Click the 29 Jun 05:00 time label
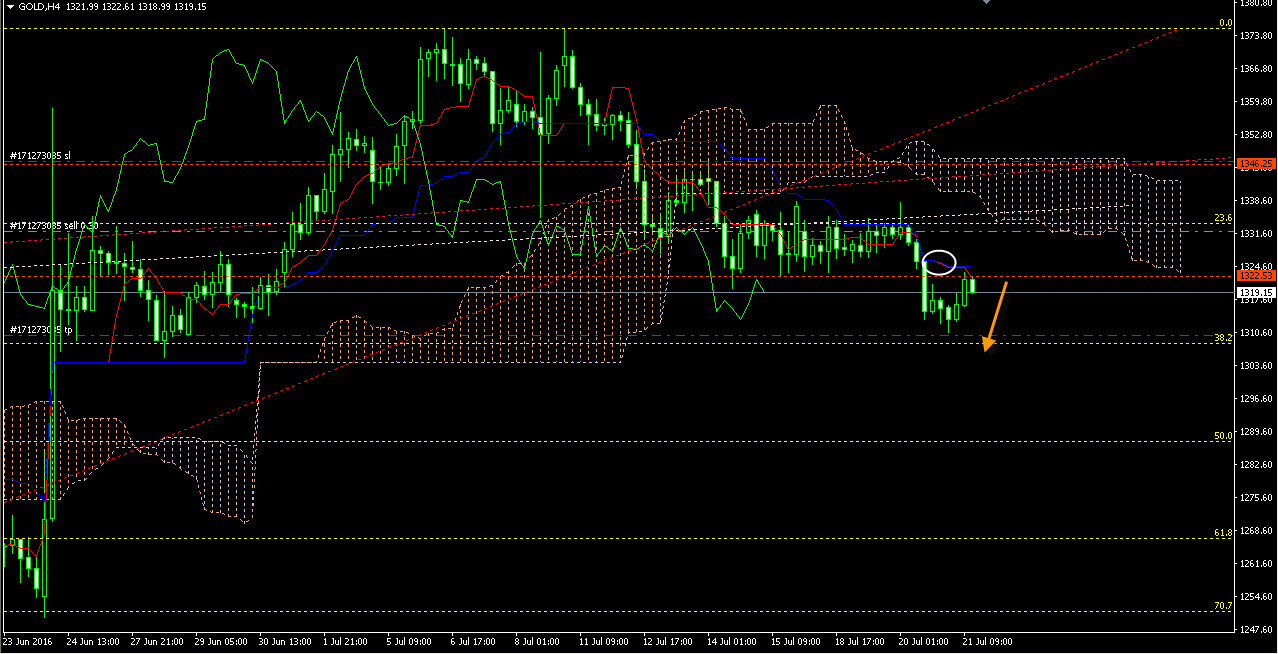 click(x=222, y=641)
